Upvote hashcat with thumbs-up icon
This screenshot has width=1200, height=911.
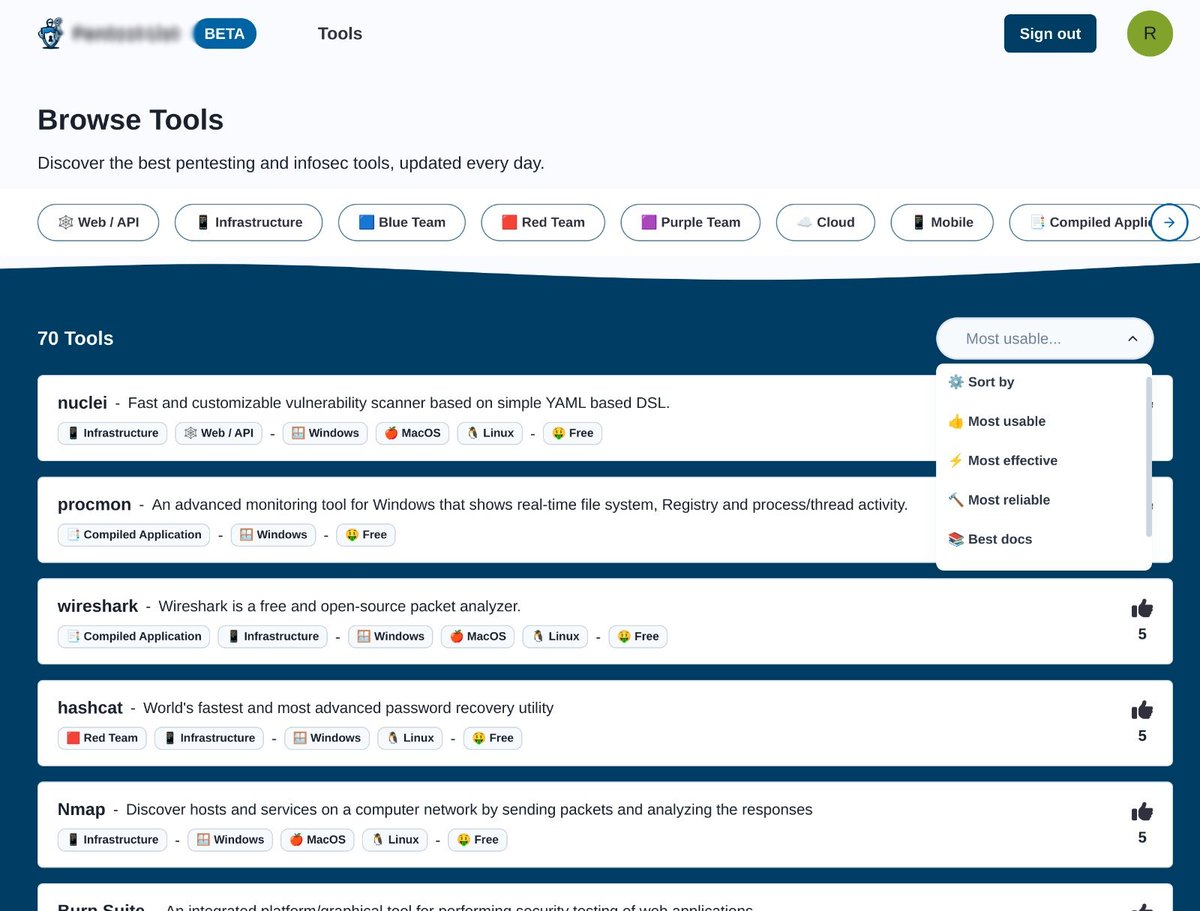click(x=1142, y=710)
